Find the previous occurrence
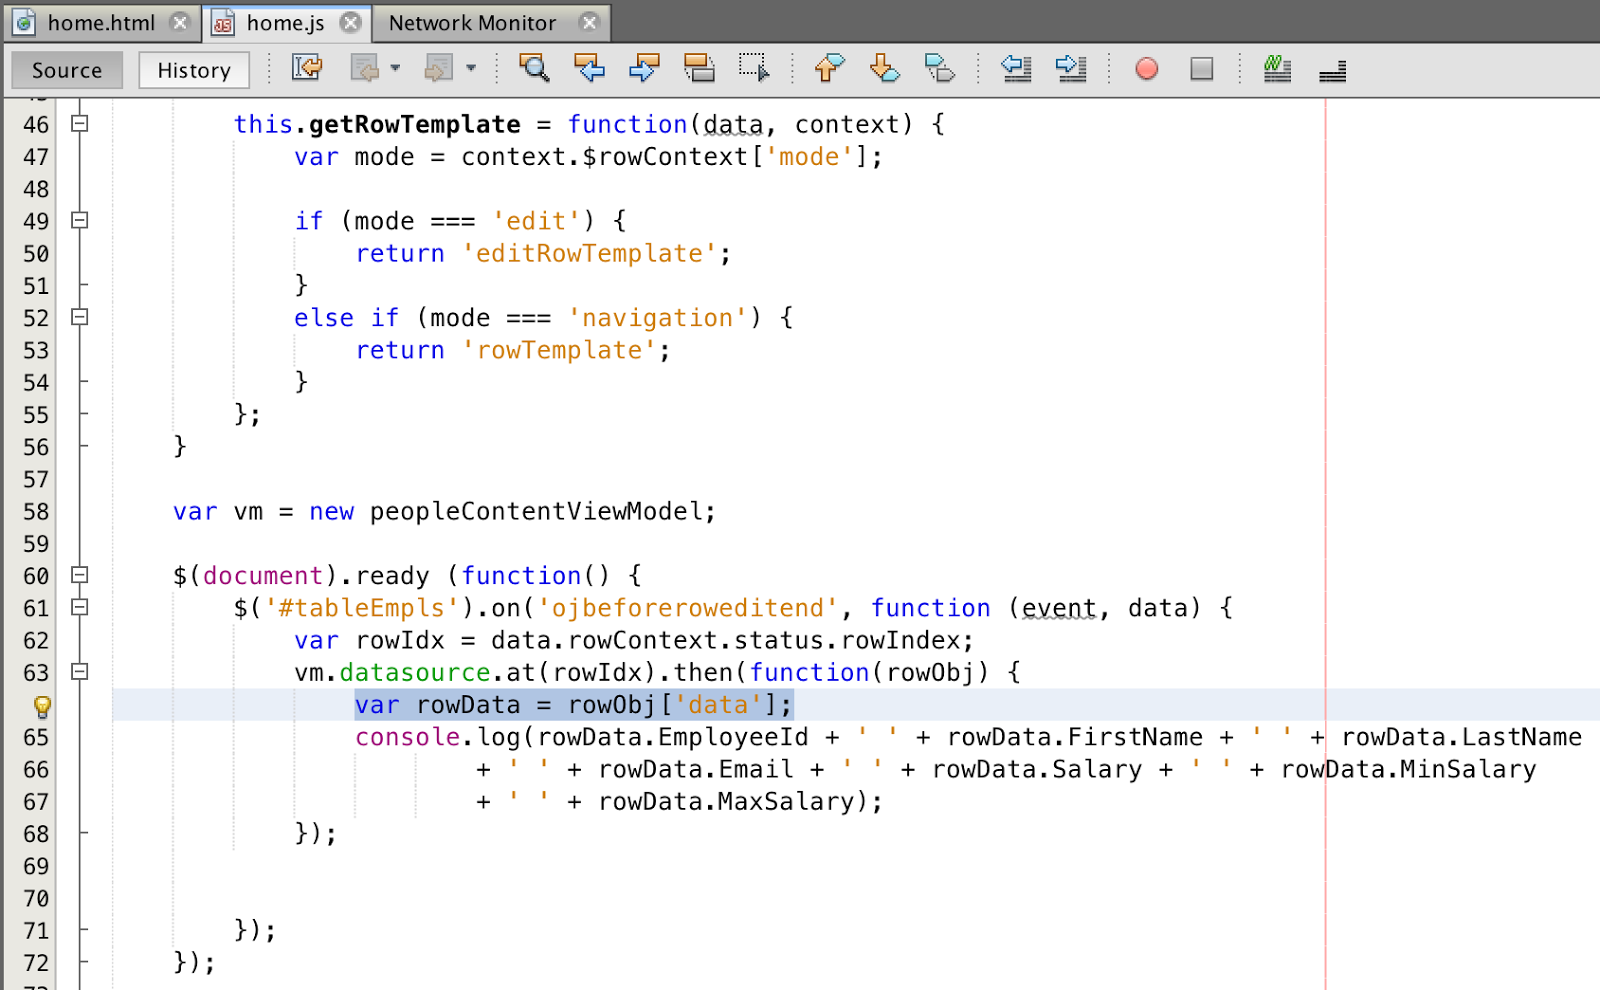The height and width of the screenshot is (990, 1600). tap(590, 68)
